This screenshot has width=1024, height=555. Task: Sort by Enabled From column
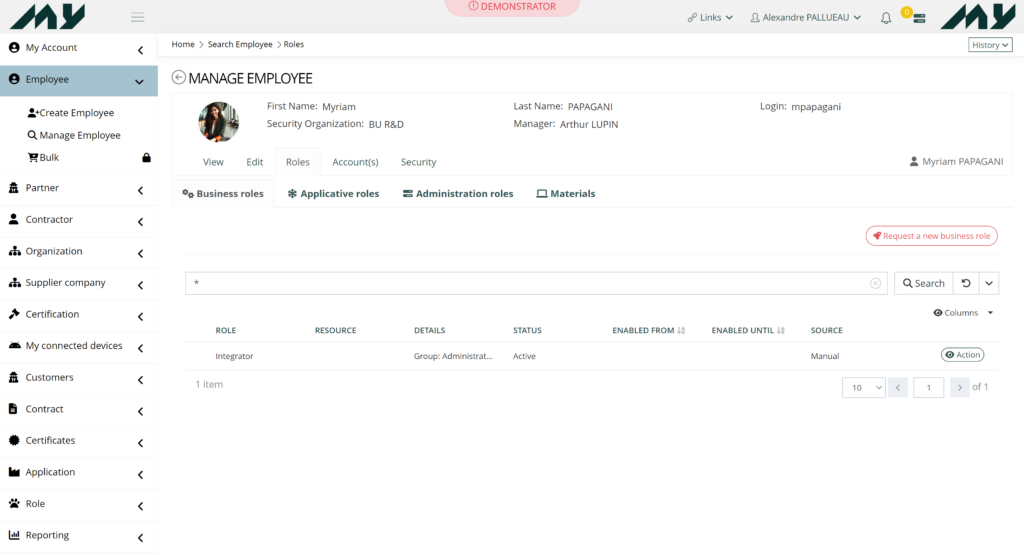(681, 331)
